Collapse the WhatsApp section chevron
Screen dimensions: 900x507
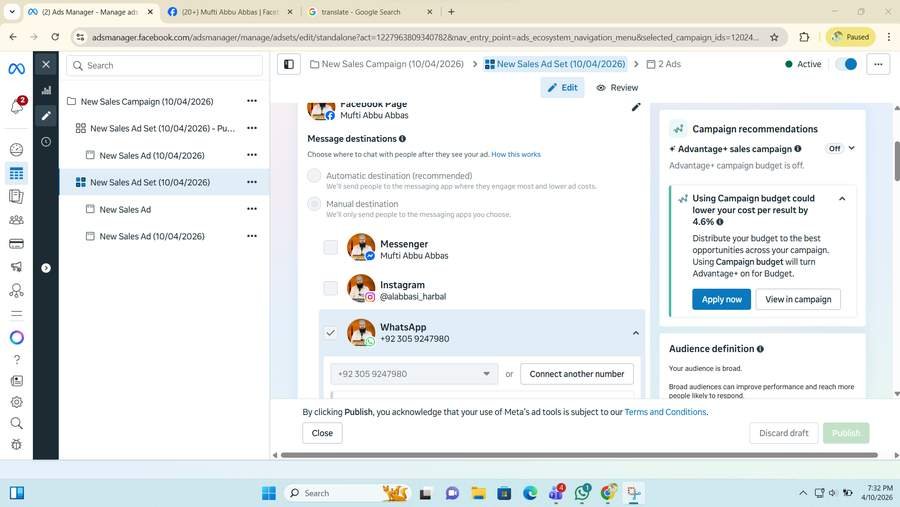635,333
